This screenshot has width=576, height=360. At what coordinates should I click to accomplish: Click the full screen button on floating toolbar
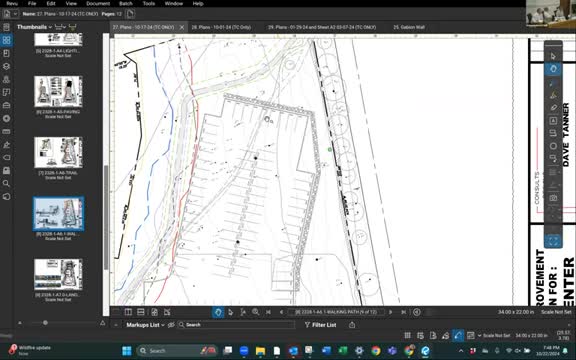[x=553, y=241]
